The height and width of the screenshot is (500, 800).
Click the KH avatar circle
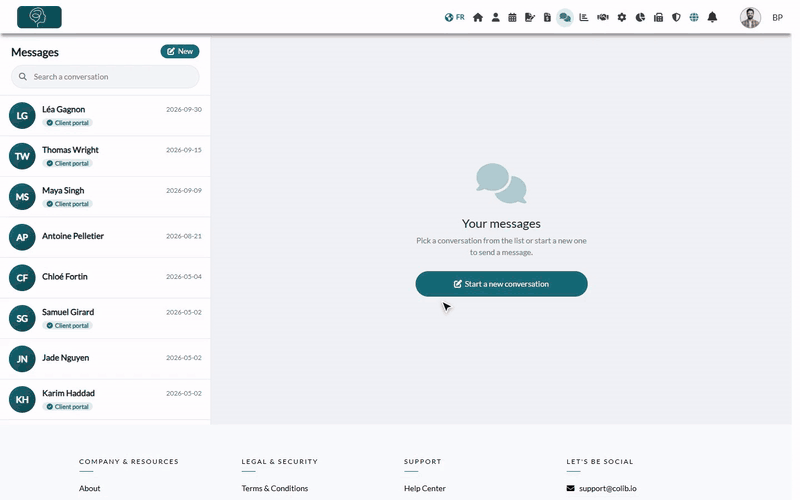(22, 399)
